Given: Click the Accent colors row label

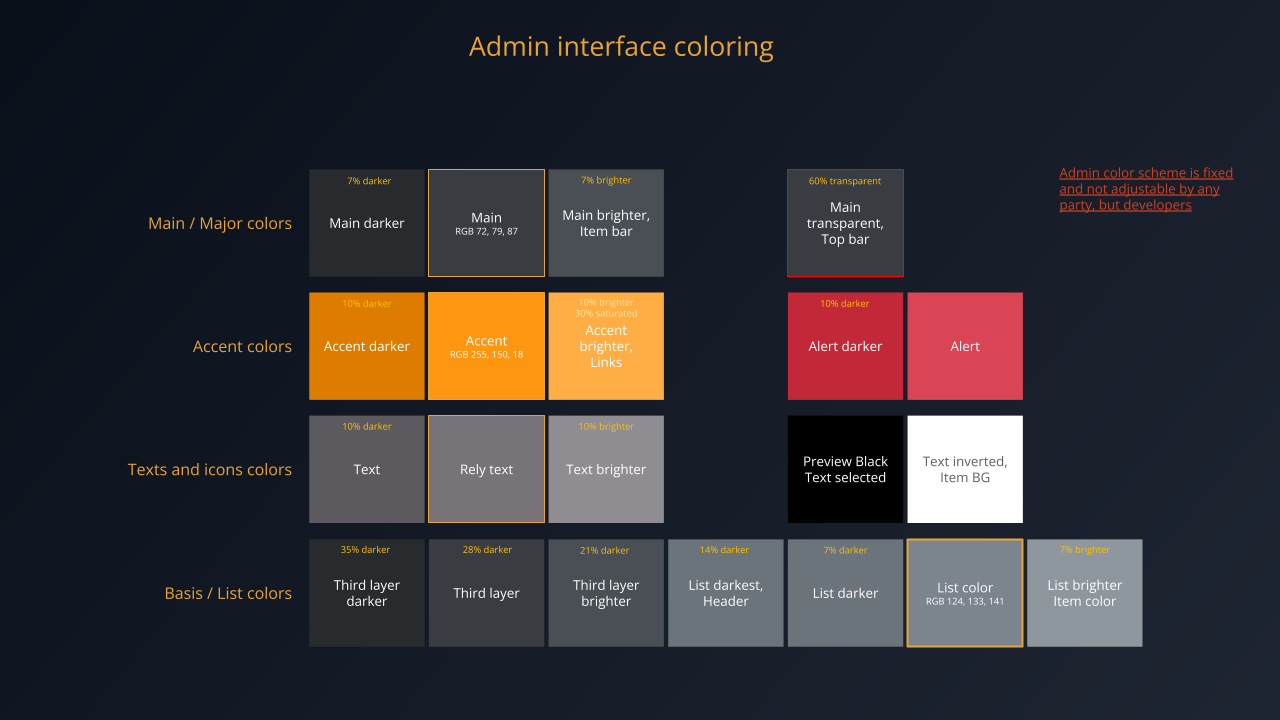Looking at the screenshot, I should pos(243,346).
